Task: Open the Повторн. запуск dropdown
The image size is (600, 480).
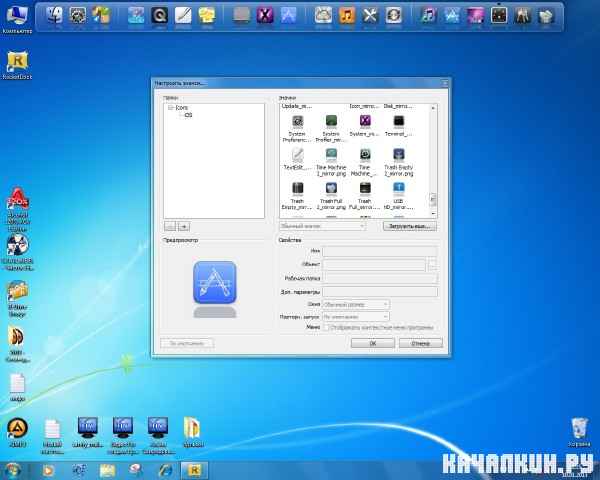Action: pos(356,317)
